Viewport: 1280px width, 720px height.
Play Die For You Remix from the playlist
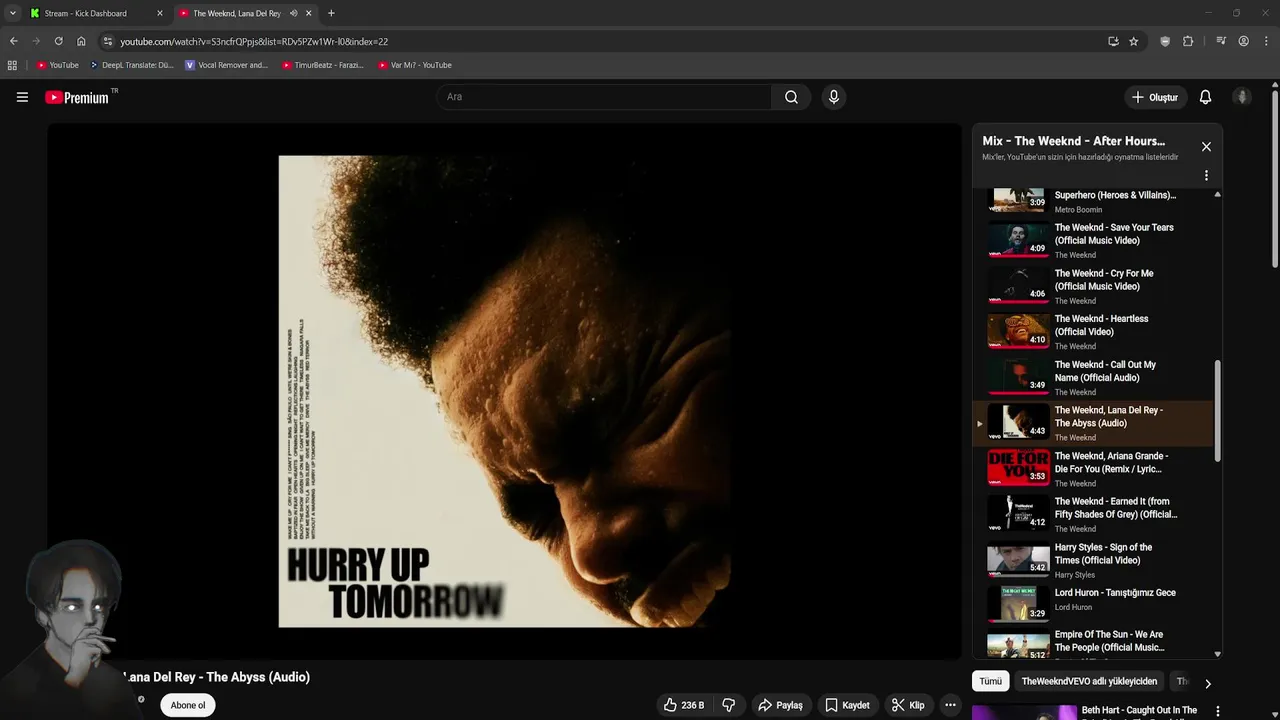(x=1092, y=469)
